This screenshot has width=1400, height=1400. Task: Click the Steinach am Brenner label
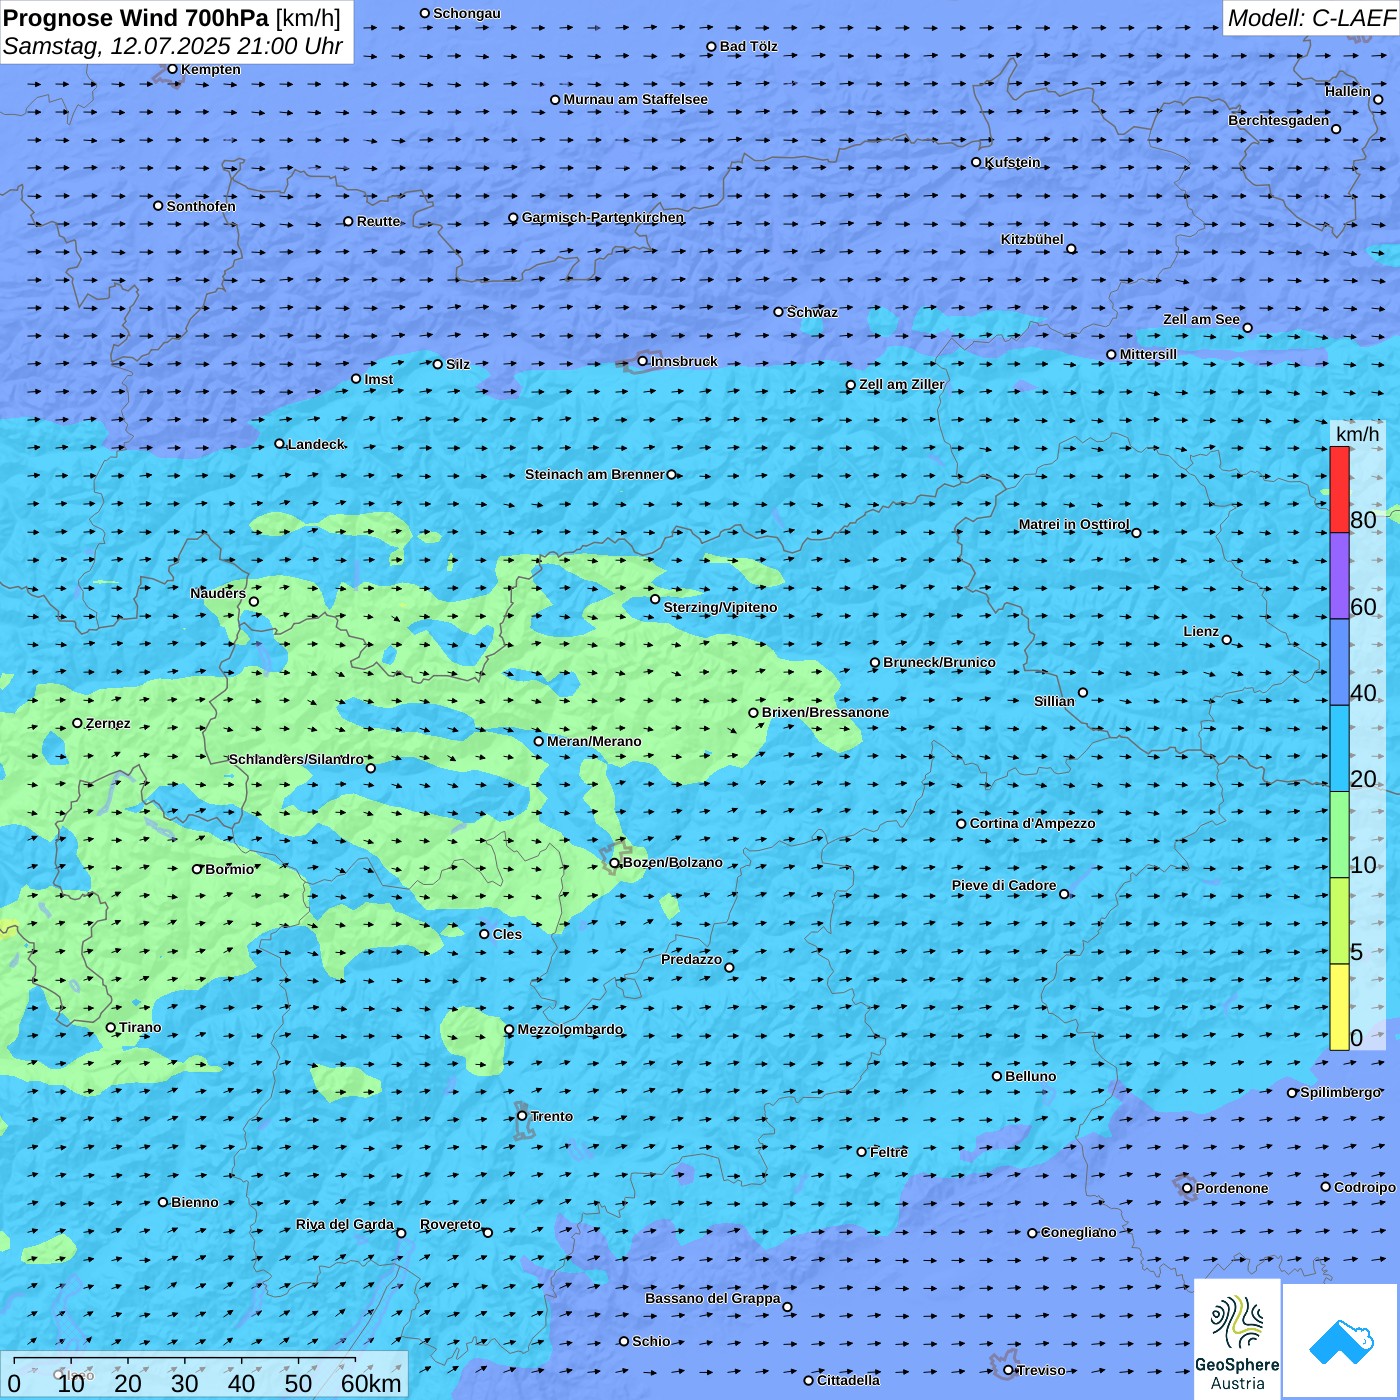[x=594, y=474]
